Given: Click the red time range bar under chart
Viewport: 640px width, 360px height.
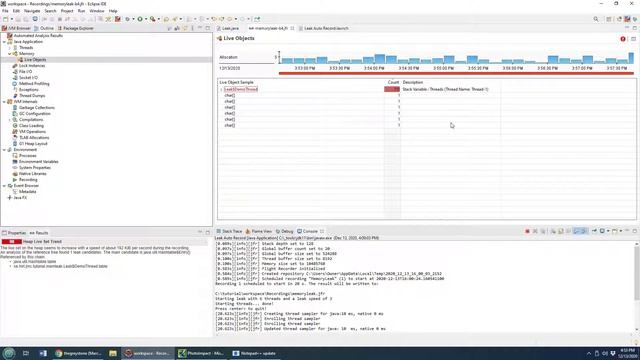Looking at the screenshot, I should pyautogui.click(x=456, y=73).
